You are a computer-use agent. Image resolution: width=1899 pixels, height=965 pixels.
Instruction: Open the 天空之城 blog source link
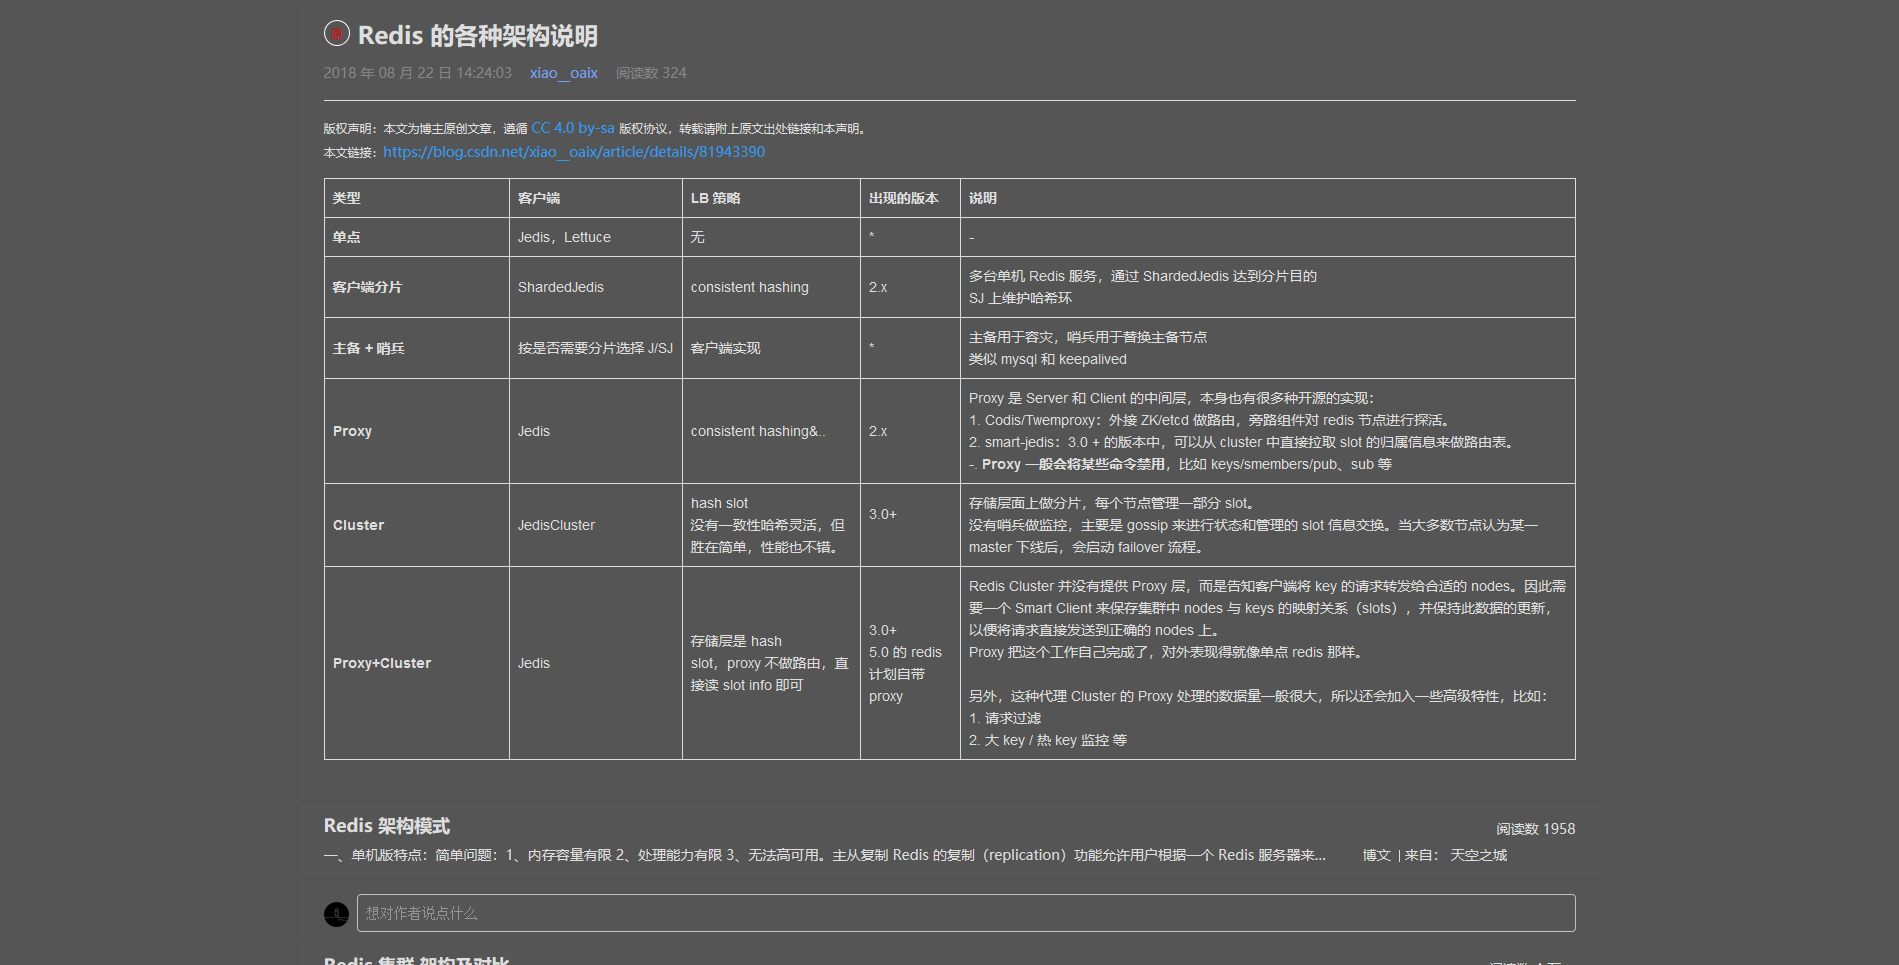coord(1479,855)
